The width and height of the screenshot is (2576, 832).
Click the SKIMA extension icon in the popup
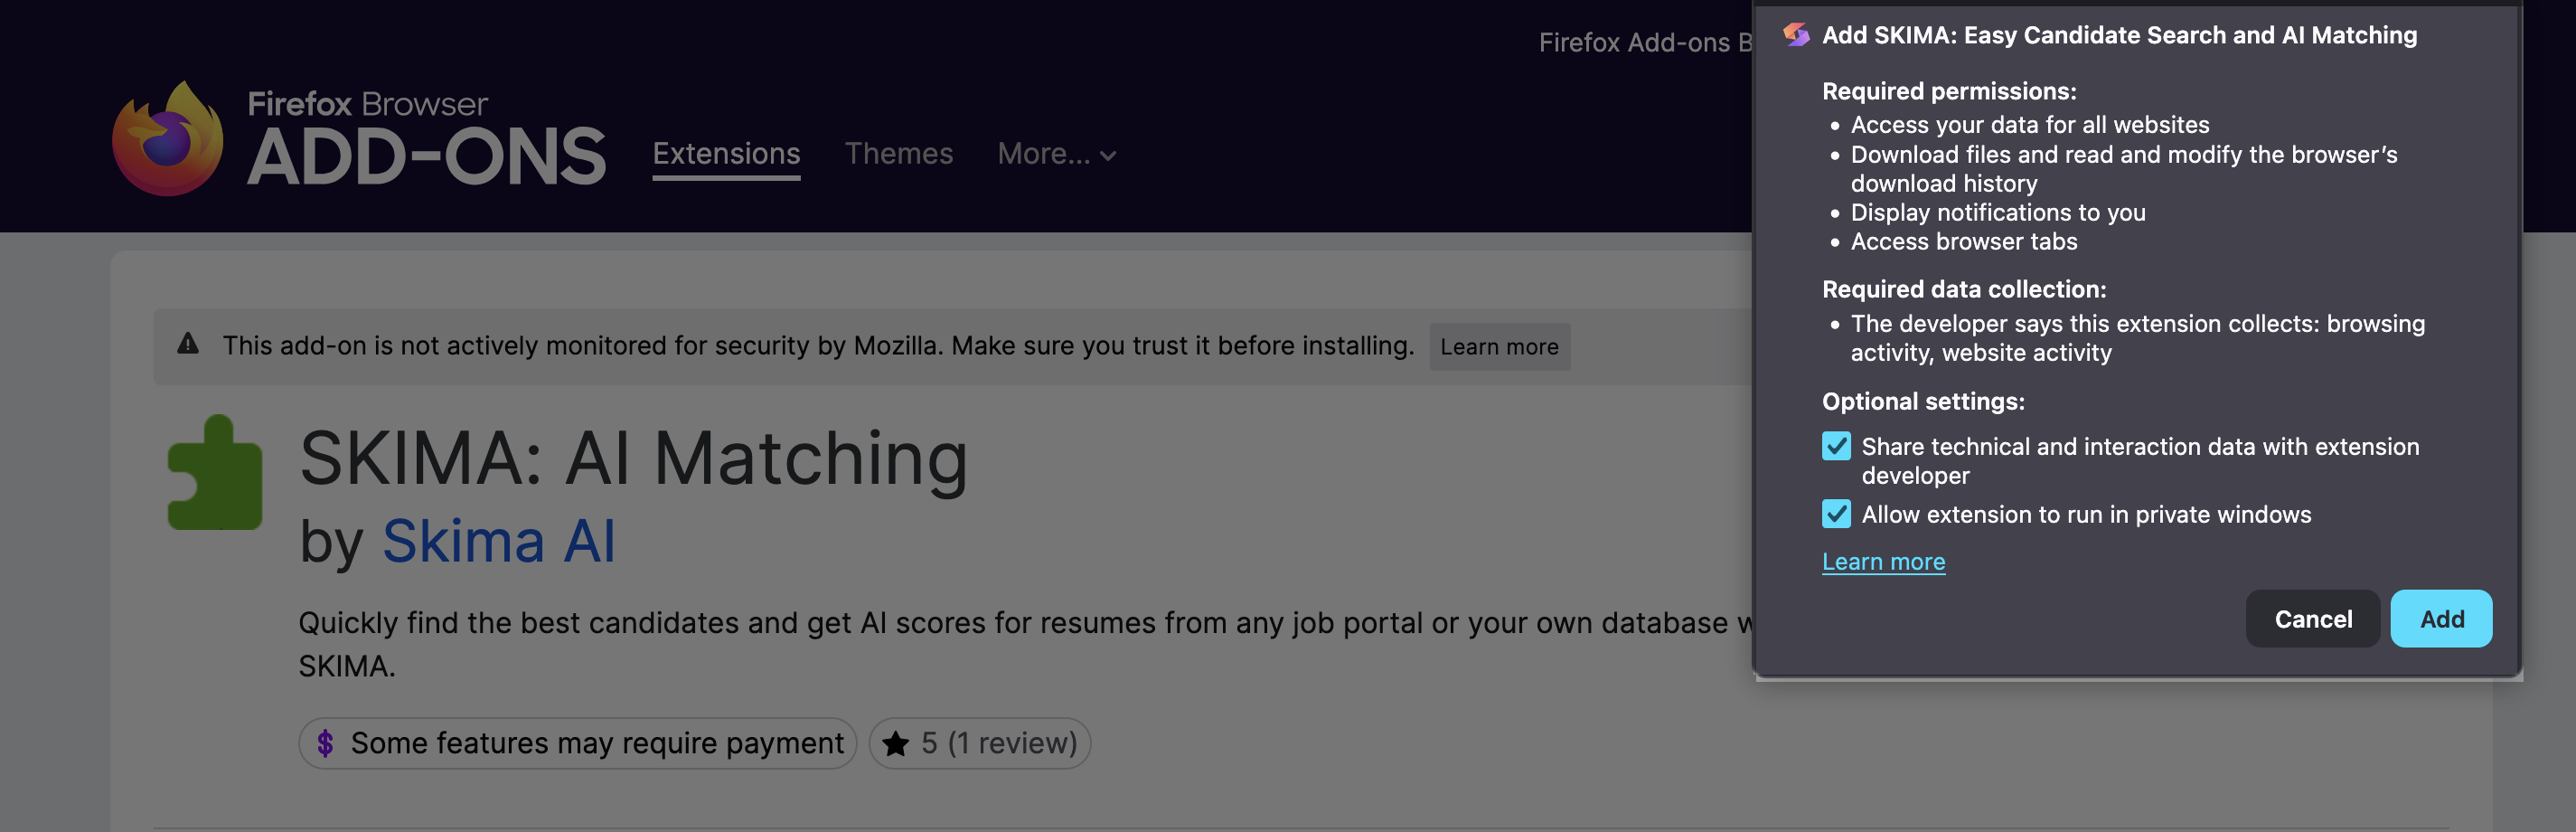[x=1796, y=35]
